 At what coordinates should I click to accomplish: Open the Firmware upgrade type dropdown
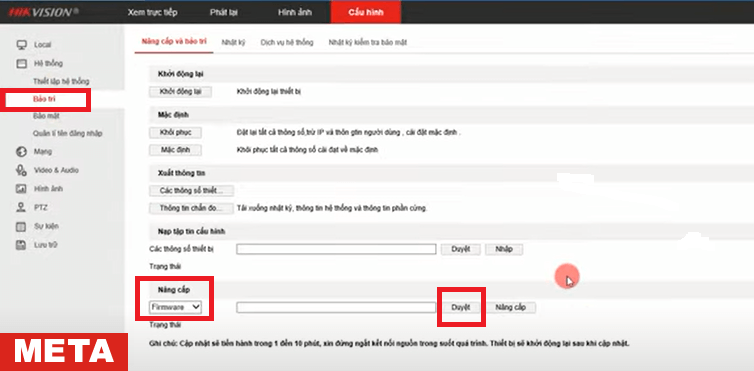pyautogui.click(x=175, y=307)
